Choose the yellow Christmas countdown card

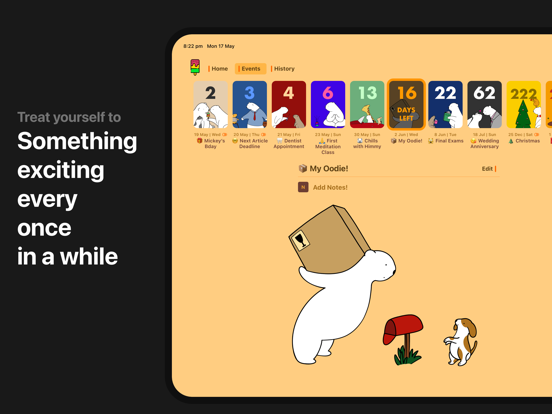coord(523,105)
